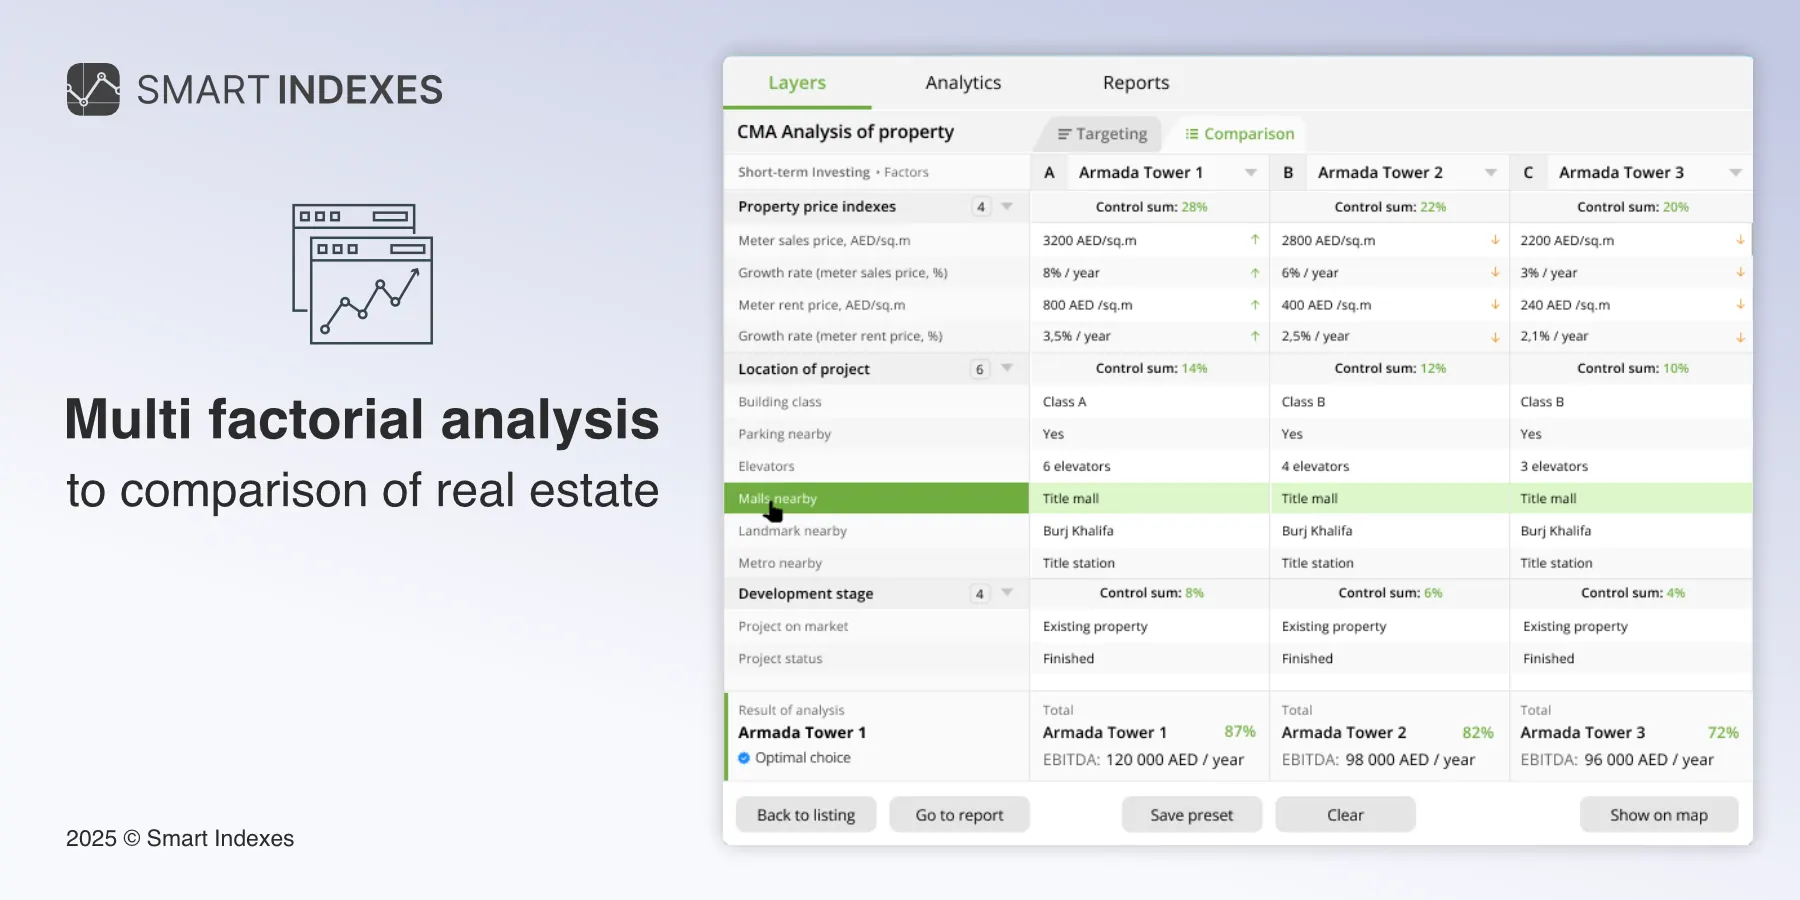This screenshot has height=900, width=1800.
Task: Click EBITDA: 120 000 AED / year
Action: (1143, 760)
